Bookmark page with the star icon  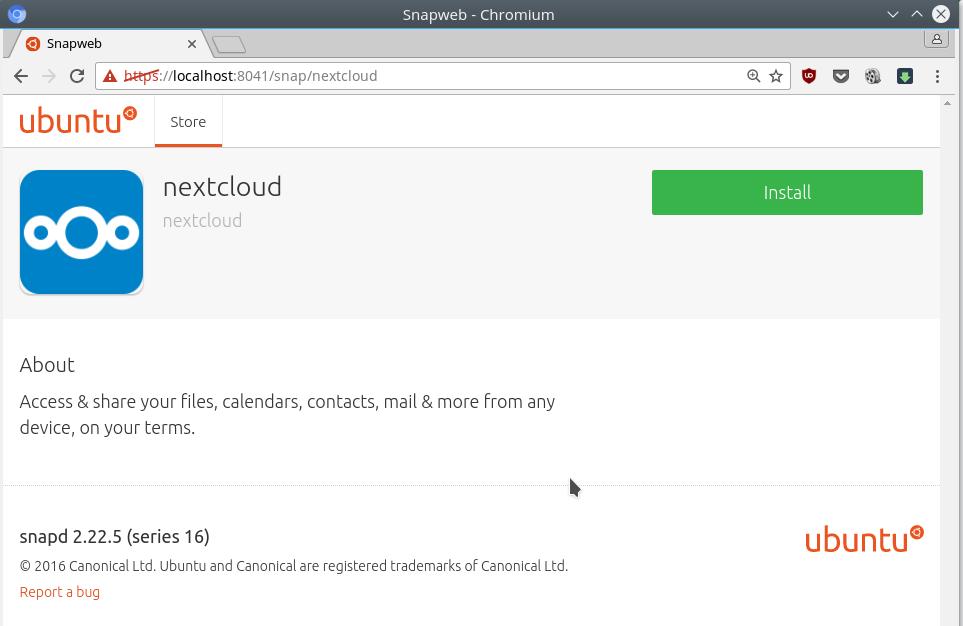tap(776, 76)
